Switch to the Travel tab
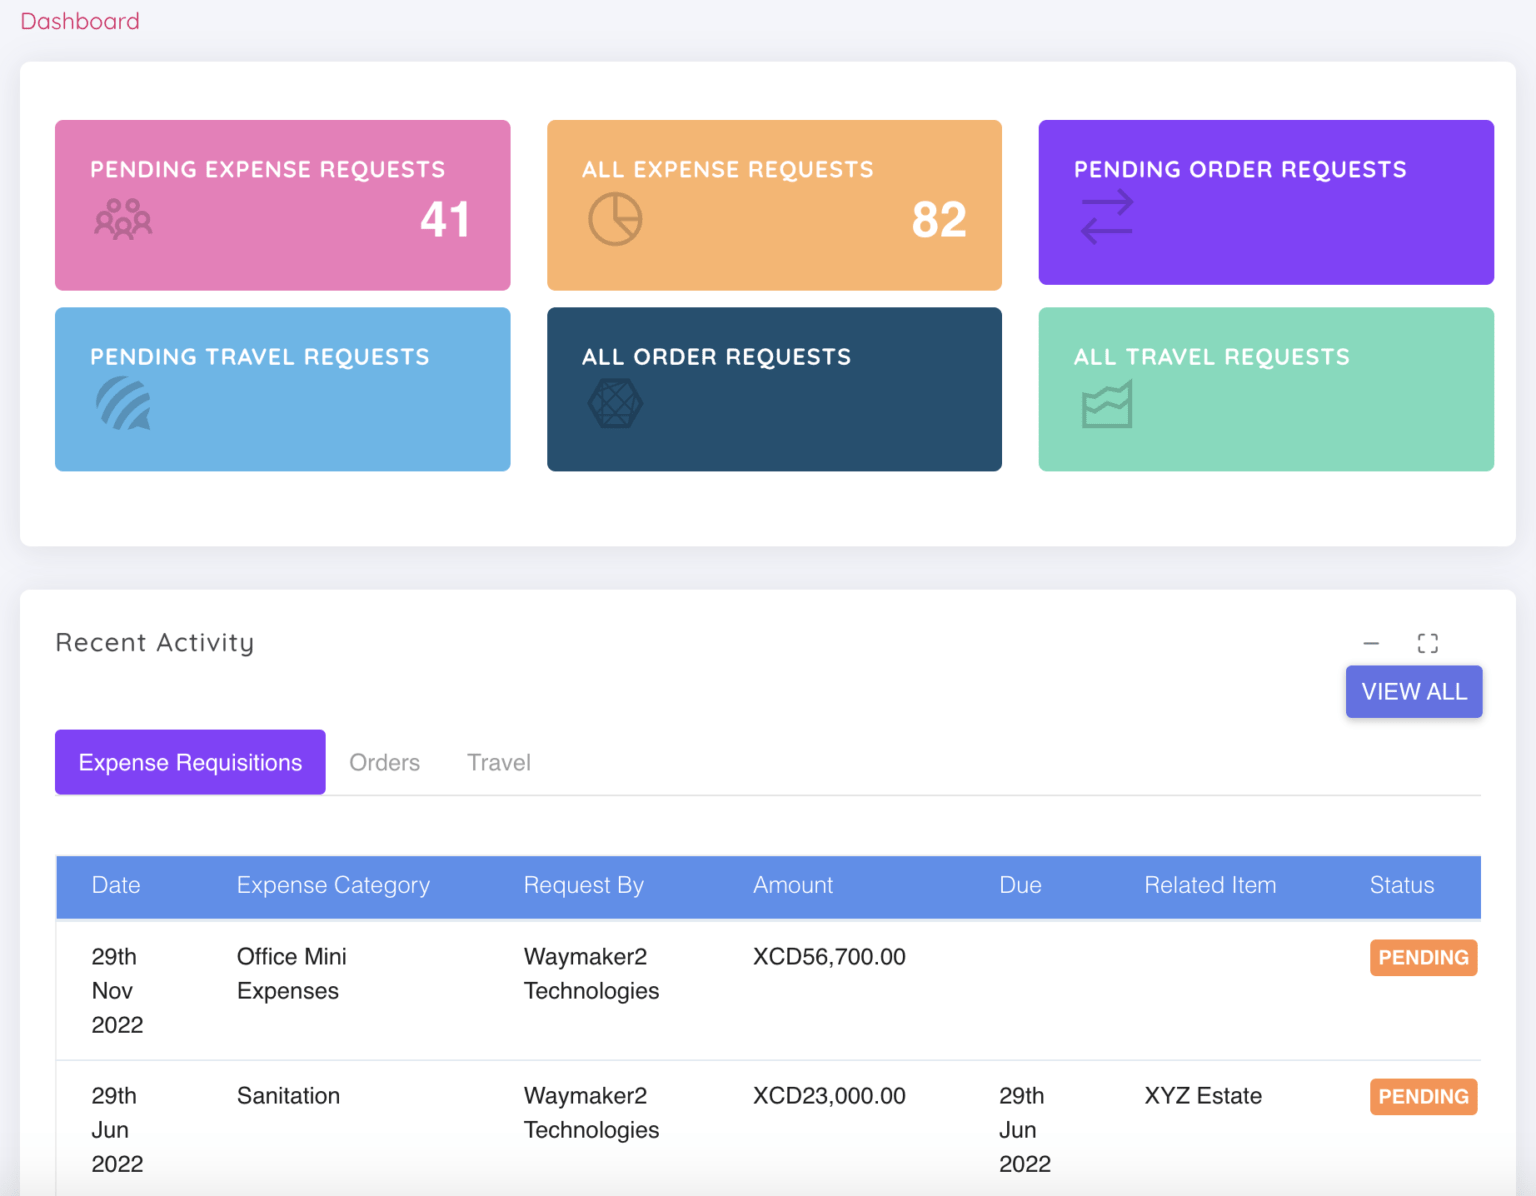1536x1196 pixels. tap(499, 762)
